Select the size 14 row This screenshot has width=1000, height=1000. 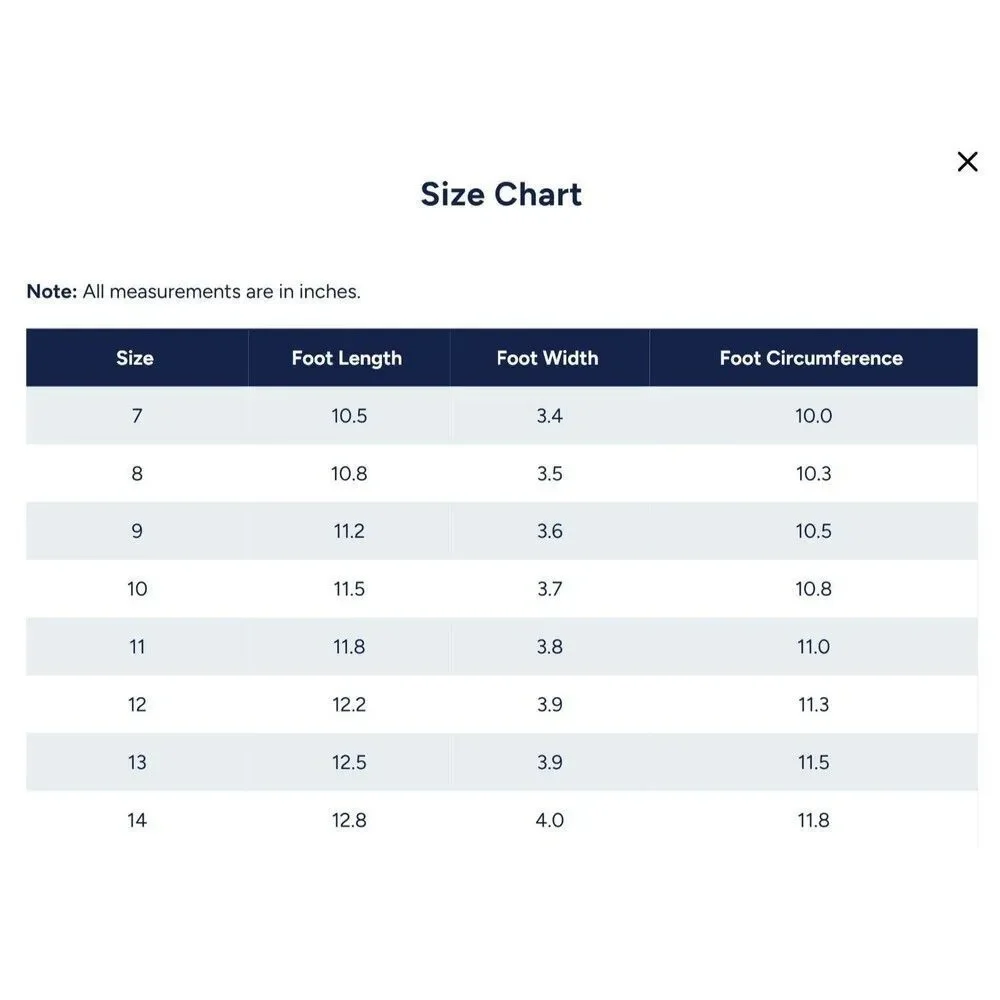pyautogui.click(x=501, y=820)
